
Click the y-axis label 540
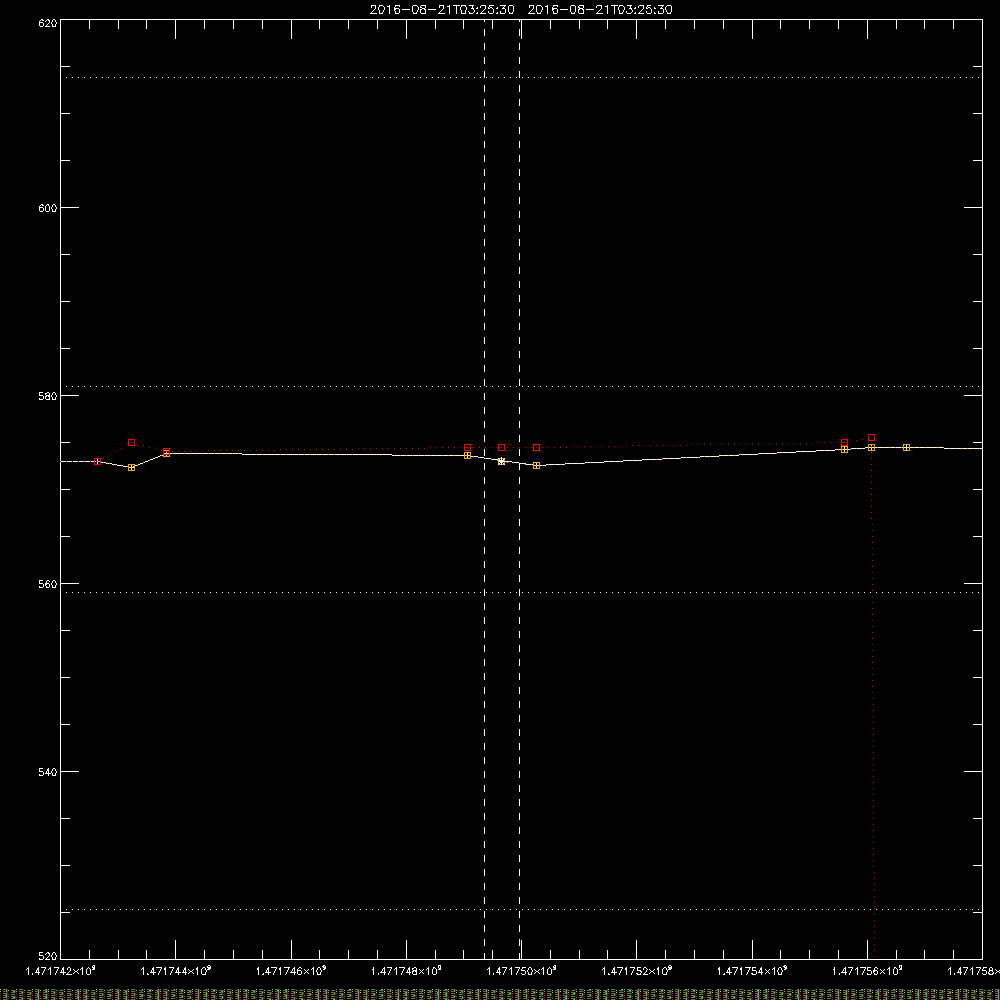coord(48,772)
